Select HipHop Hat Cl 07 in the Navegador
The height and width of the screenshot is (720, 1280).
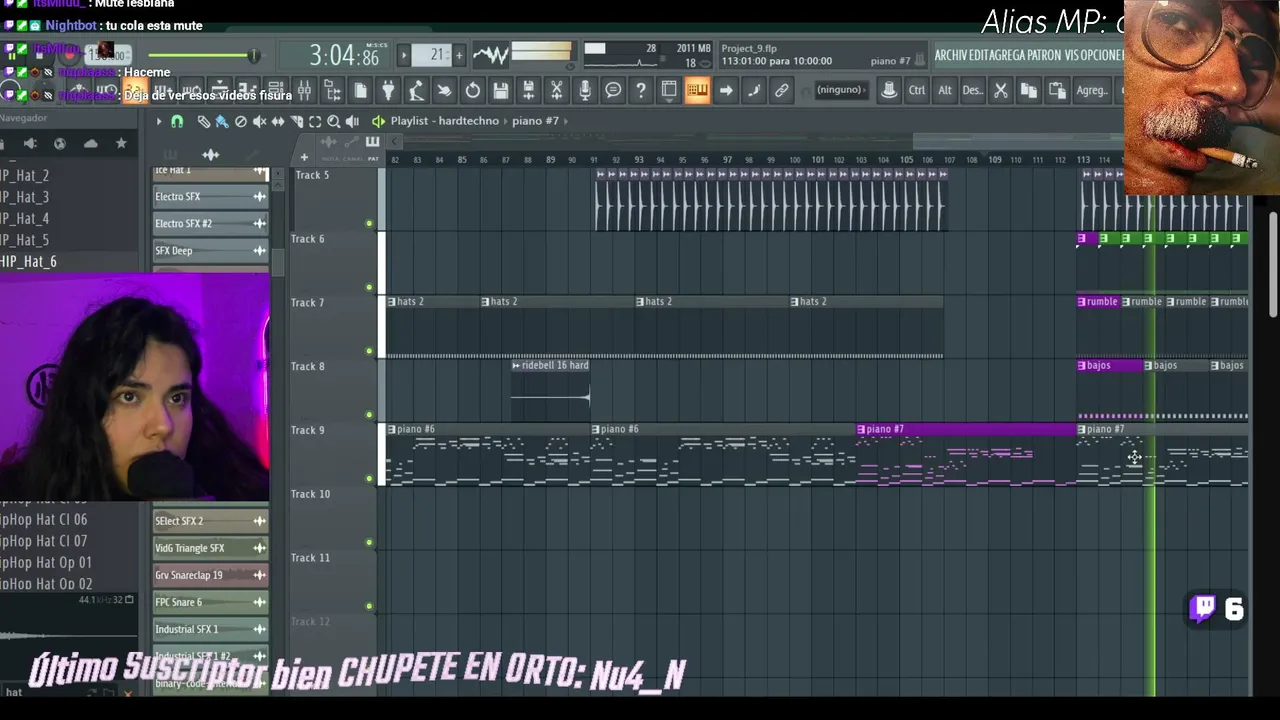click(x=45, y=541)
